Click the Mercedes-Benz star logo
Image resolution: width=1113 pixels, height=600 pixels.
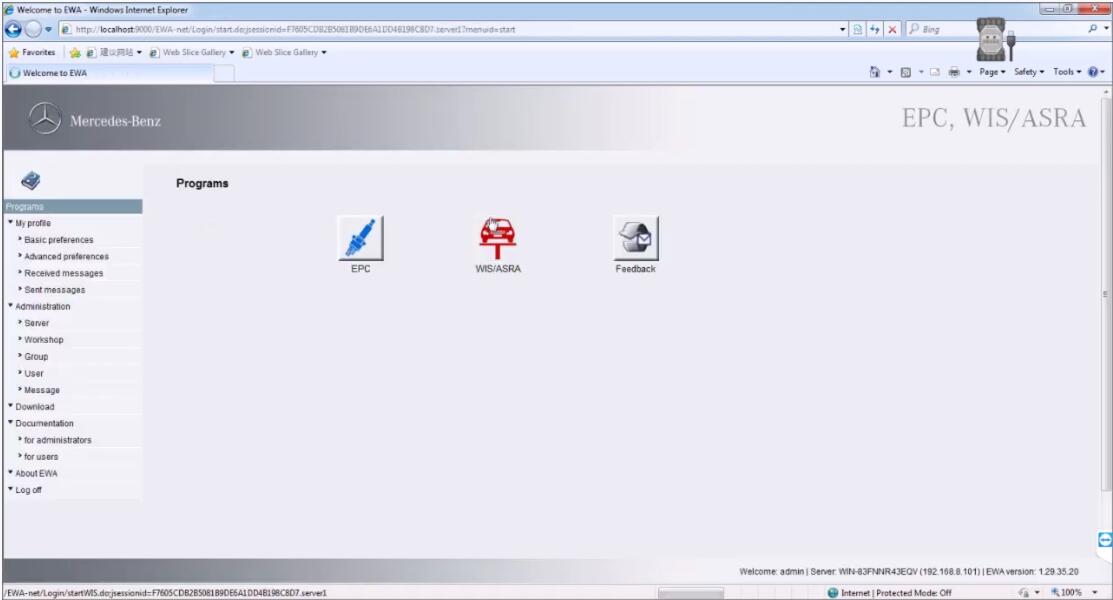click(x=45, y=119)
